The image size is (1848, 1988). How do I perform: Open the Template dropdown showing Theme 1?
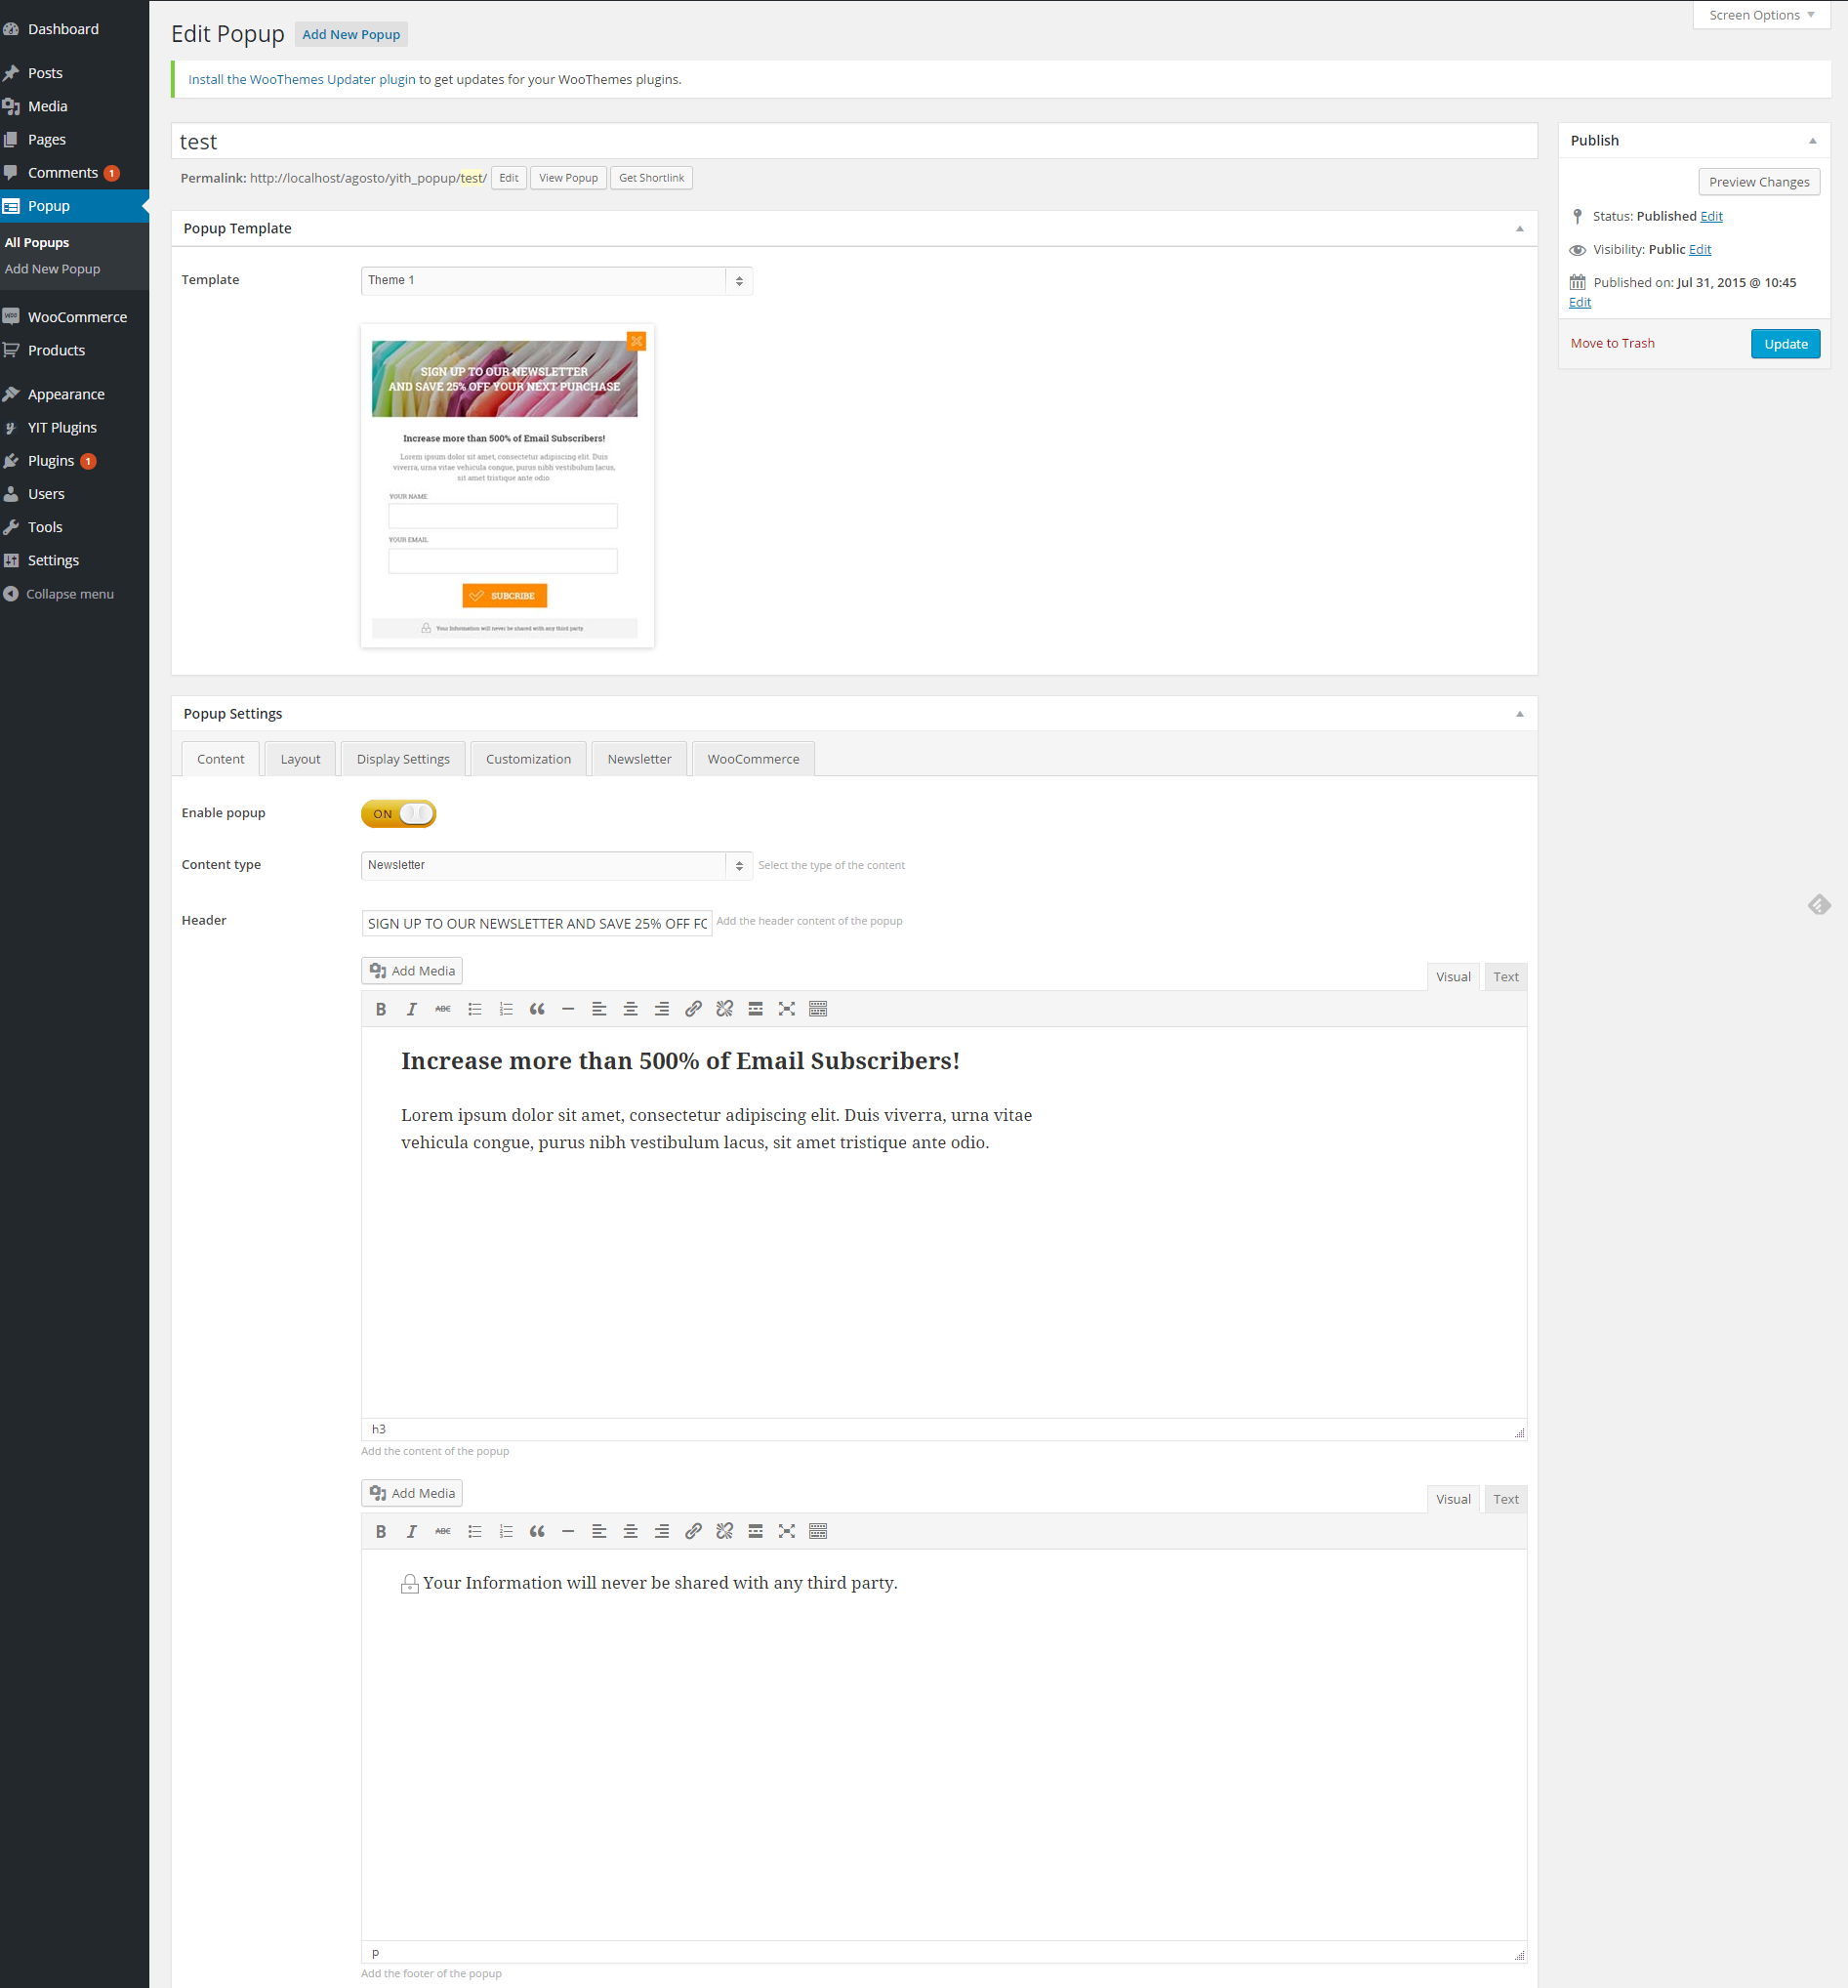[x=556, y=280]
